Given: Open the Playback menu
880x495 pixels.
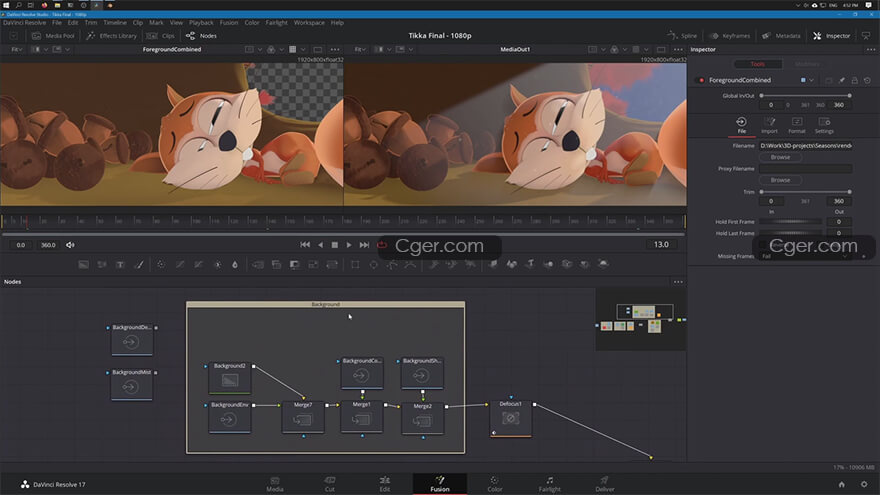Looking at the screenshot, I should [x=201, y=22].
